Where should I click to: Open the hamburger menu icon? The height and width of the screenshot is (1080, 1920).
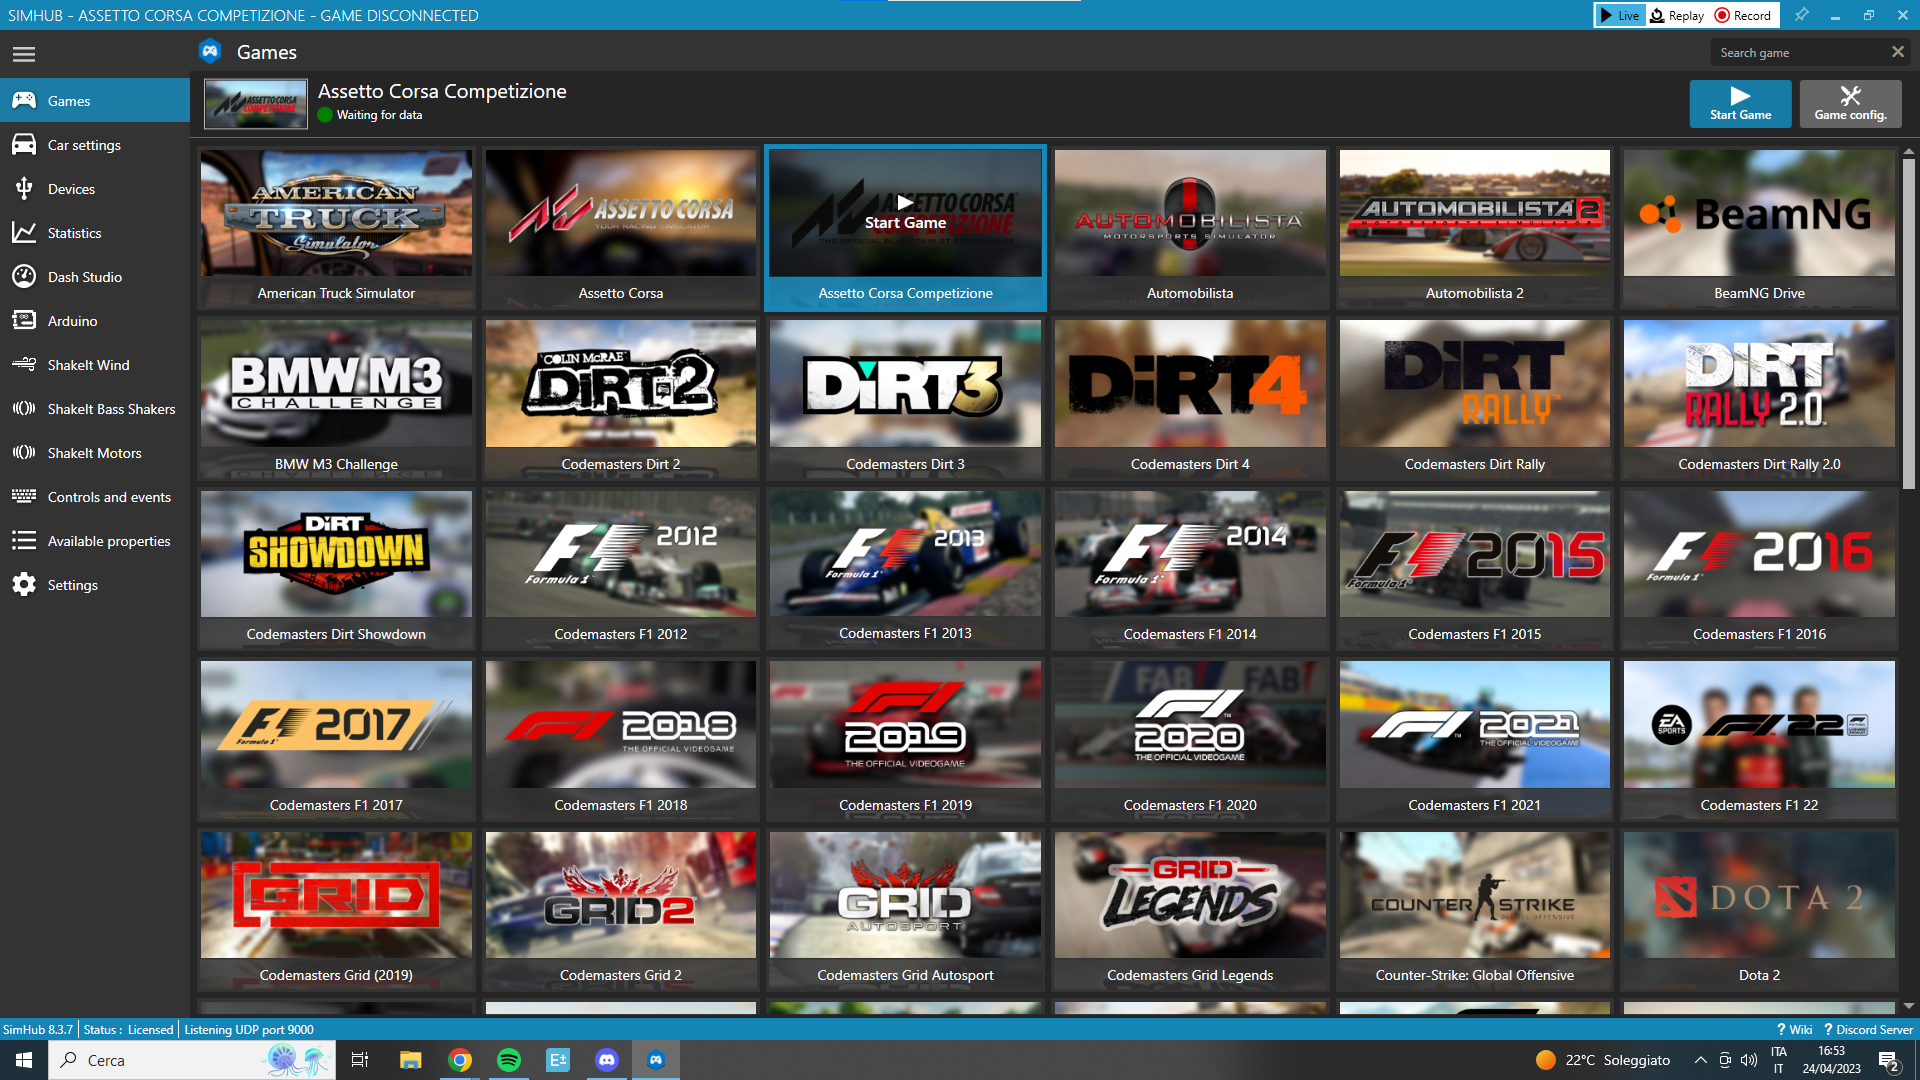pos(24,54)
